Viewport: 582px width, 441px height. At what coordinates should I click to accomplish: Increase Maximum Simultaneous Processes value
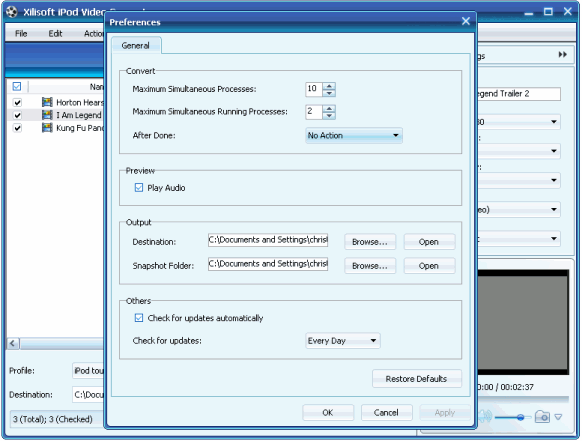pyautogui.click(x=329, y=86)
